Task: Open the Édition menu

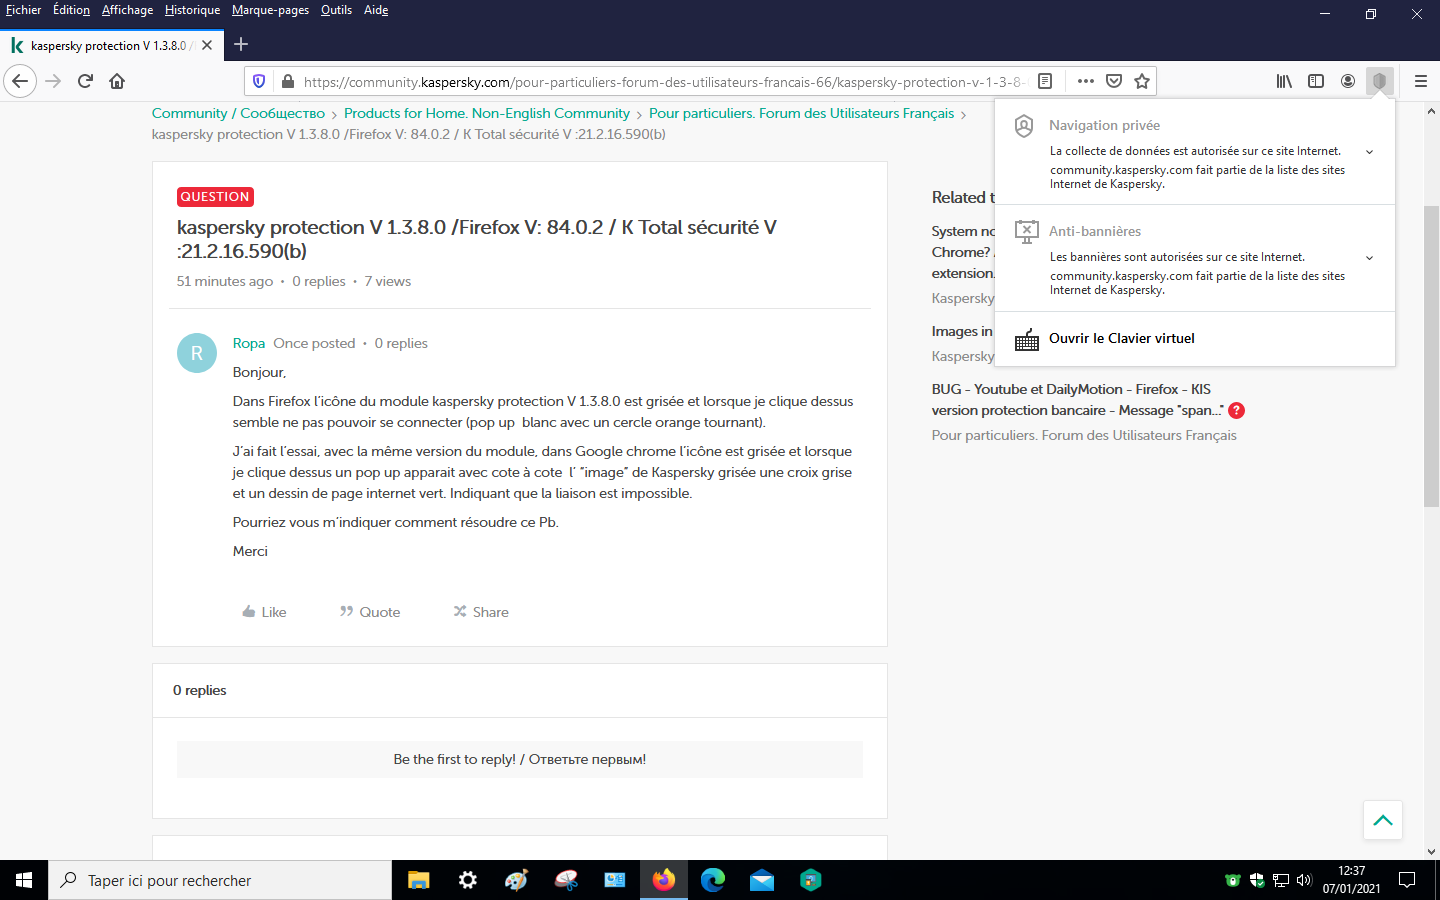Action: coord(71,10)
